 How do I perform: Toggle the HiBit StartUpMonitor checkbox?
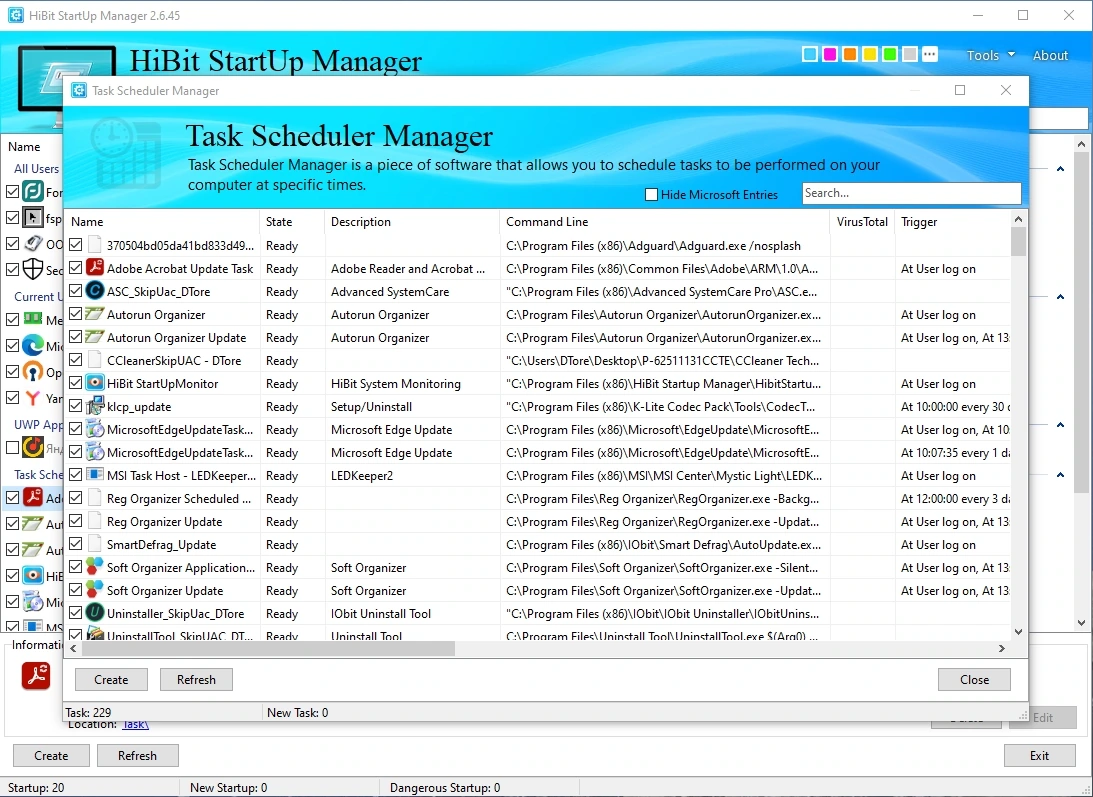tap(75, 383)
